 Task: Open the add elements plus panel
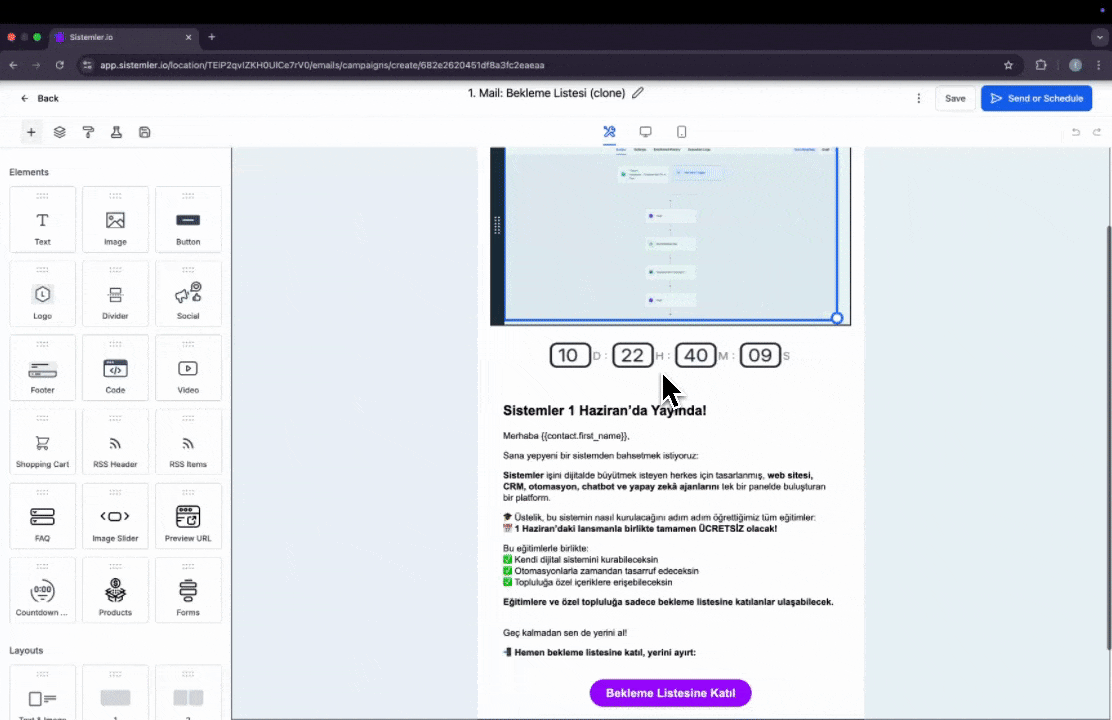tap(31, 132)
